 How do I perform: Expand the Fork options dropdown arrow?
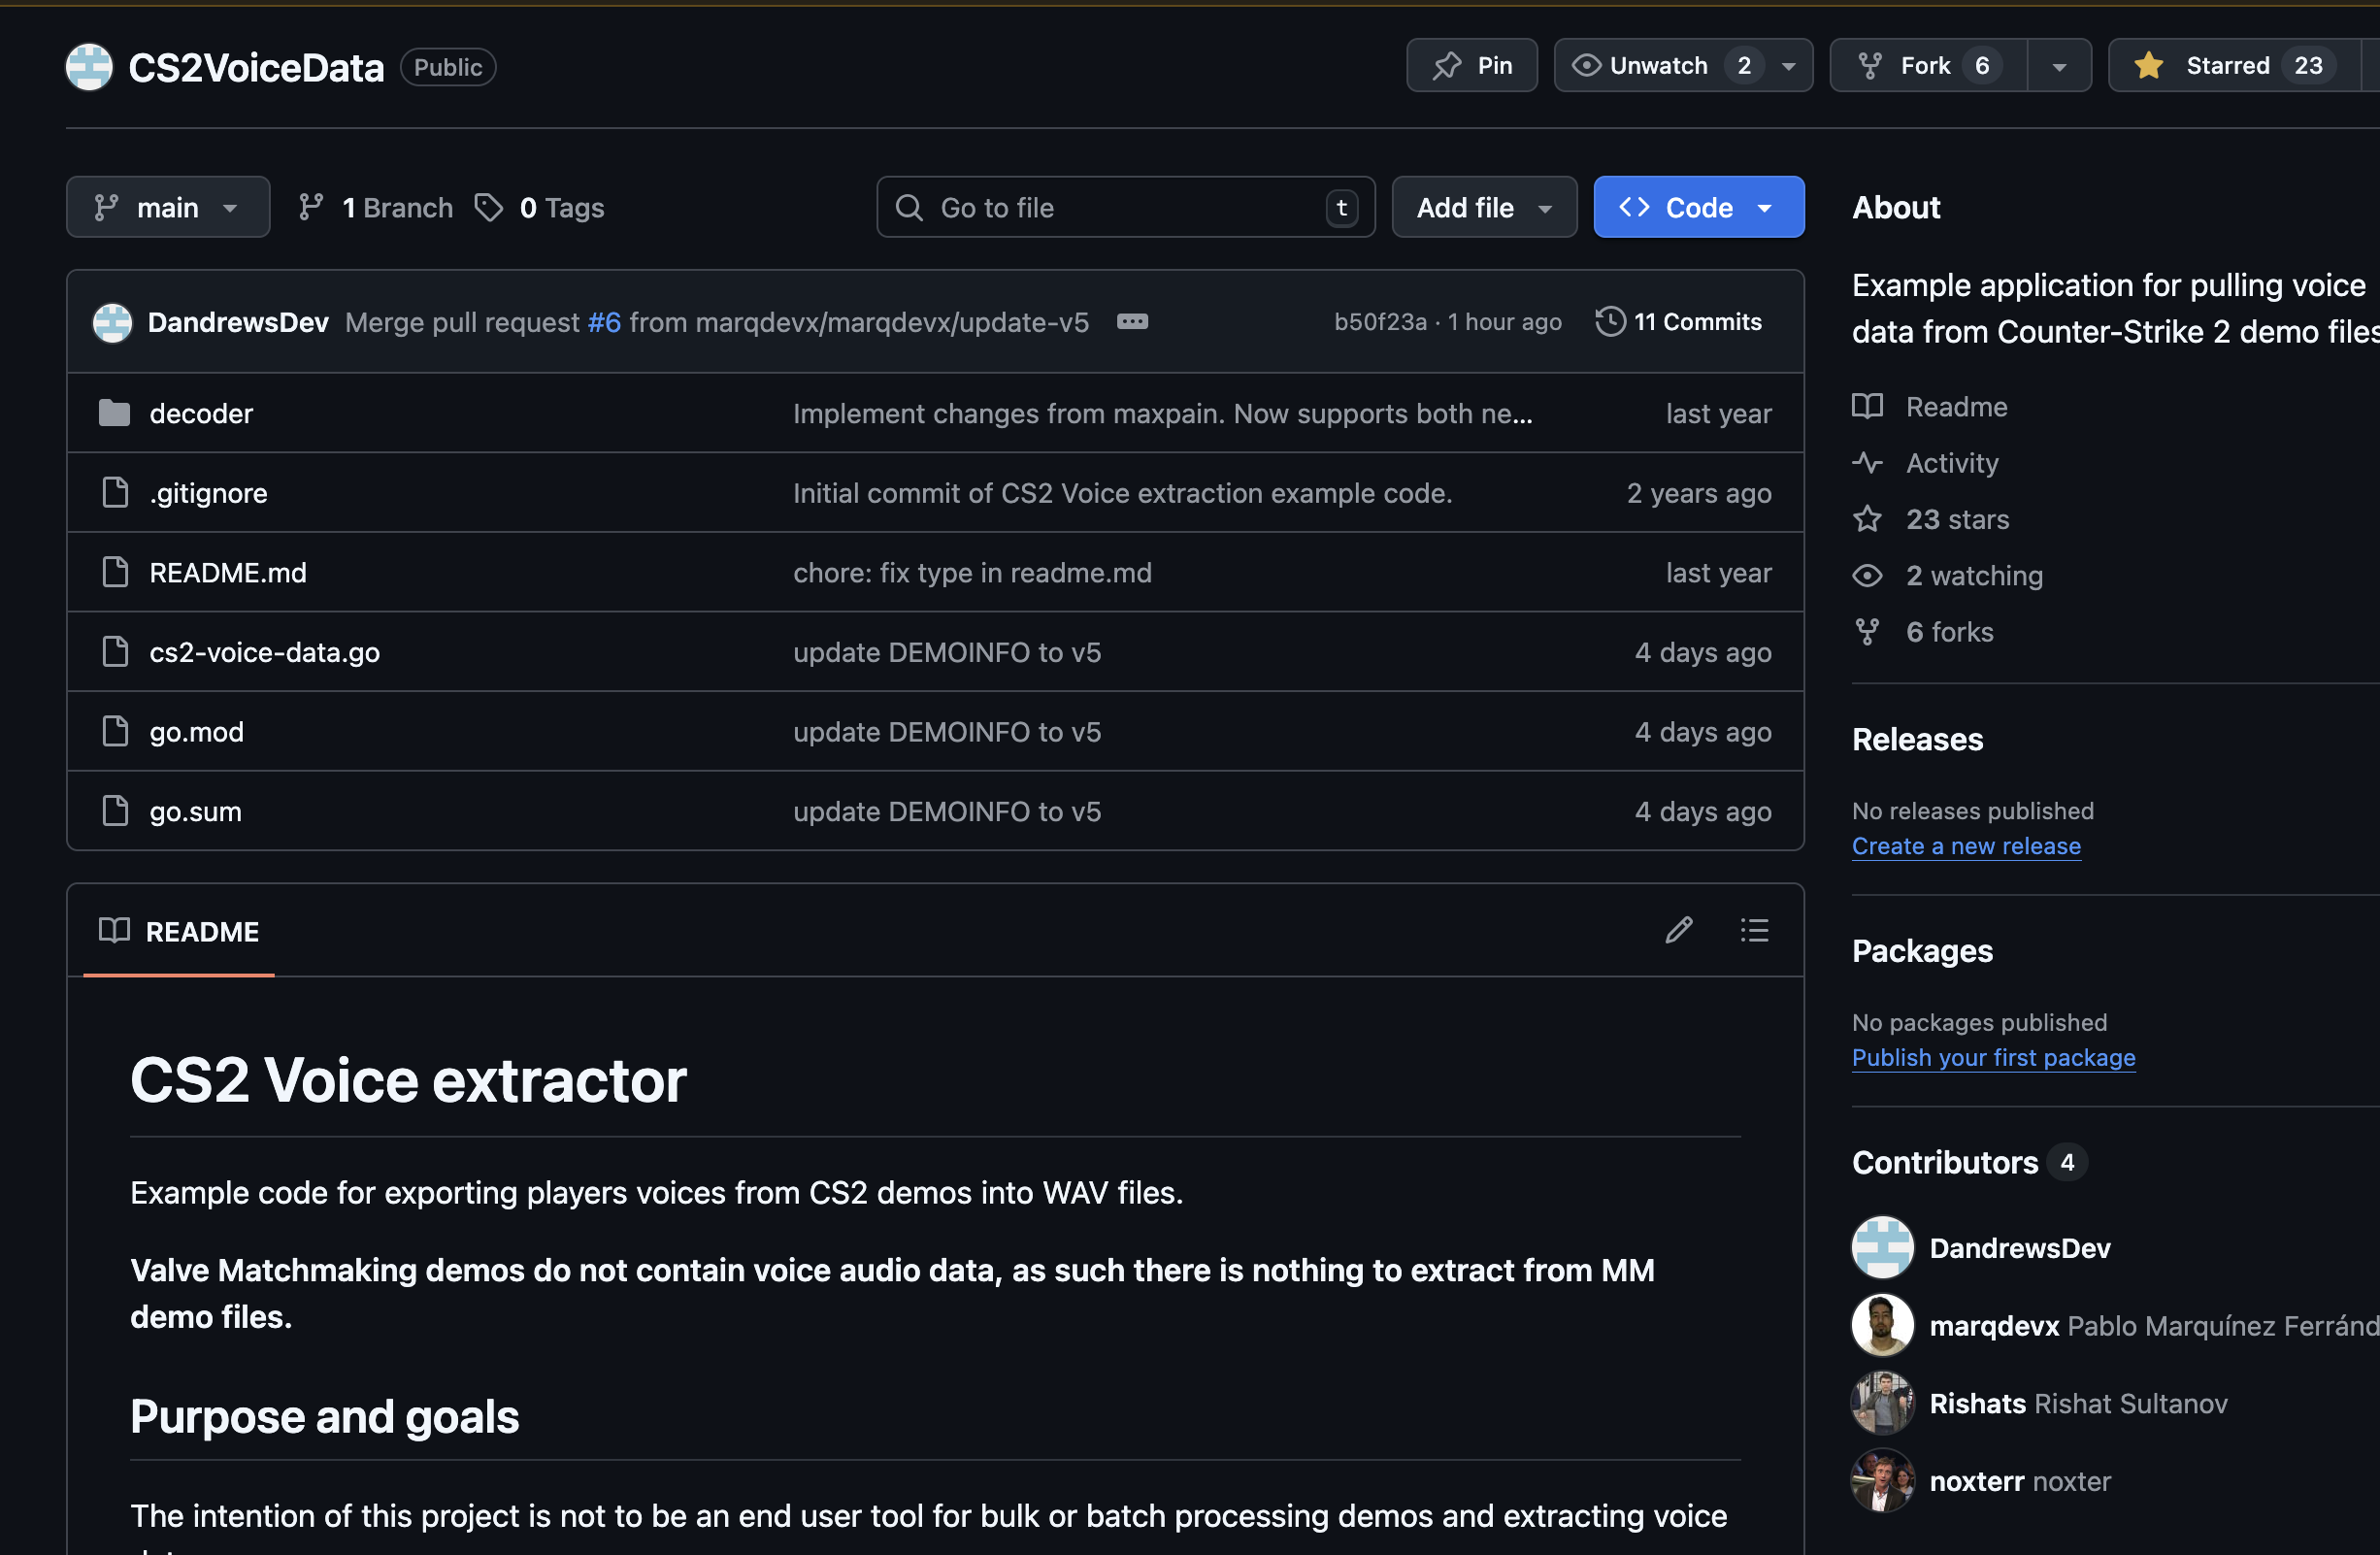[2059, 66]
